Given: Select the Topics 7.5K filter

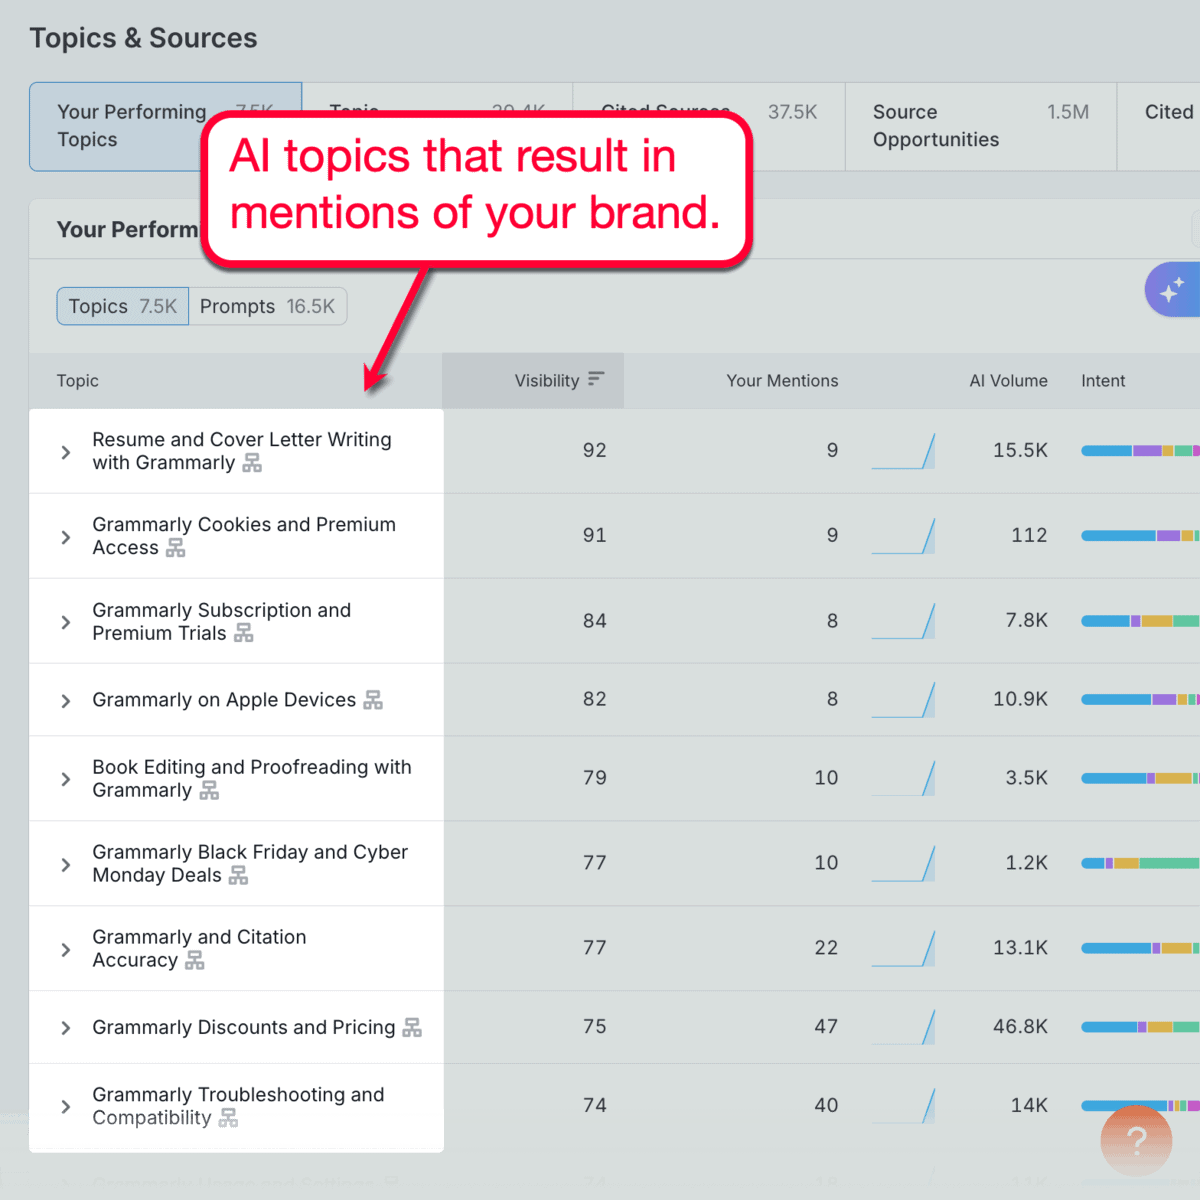Looking at the screenshot, I should pyautogui.click(x=122, y=306).
